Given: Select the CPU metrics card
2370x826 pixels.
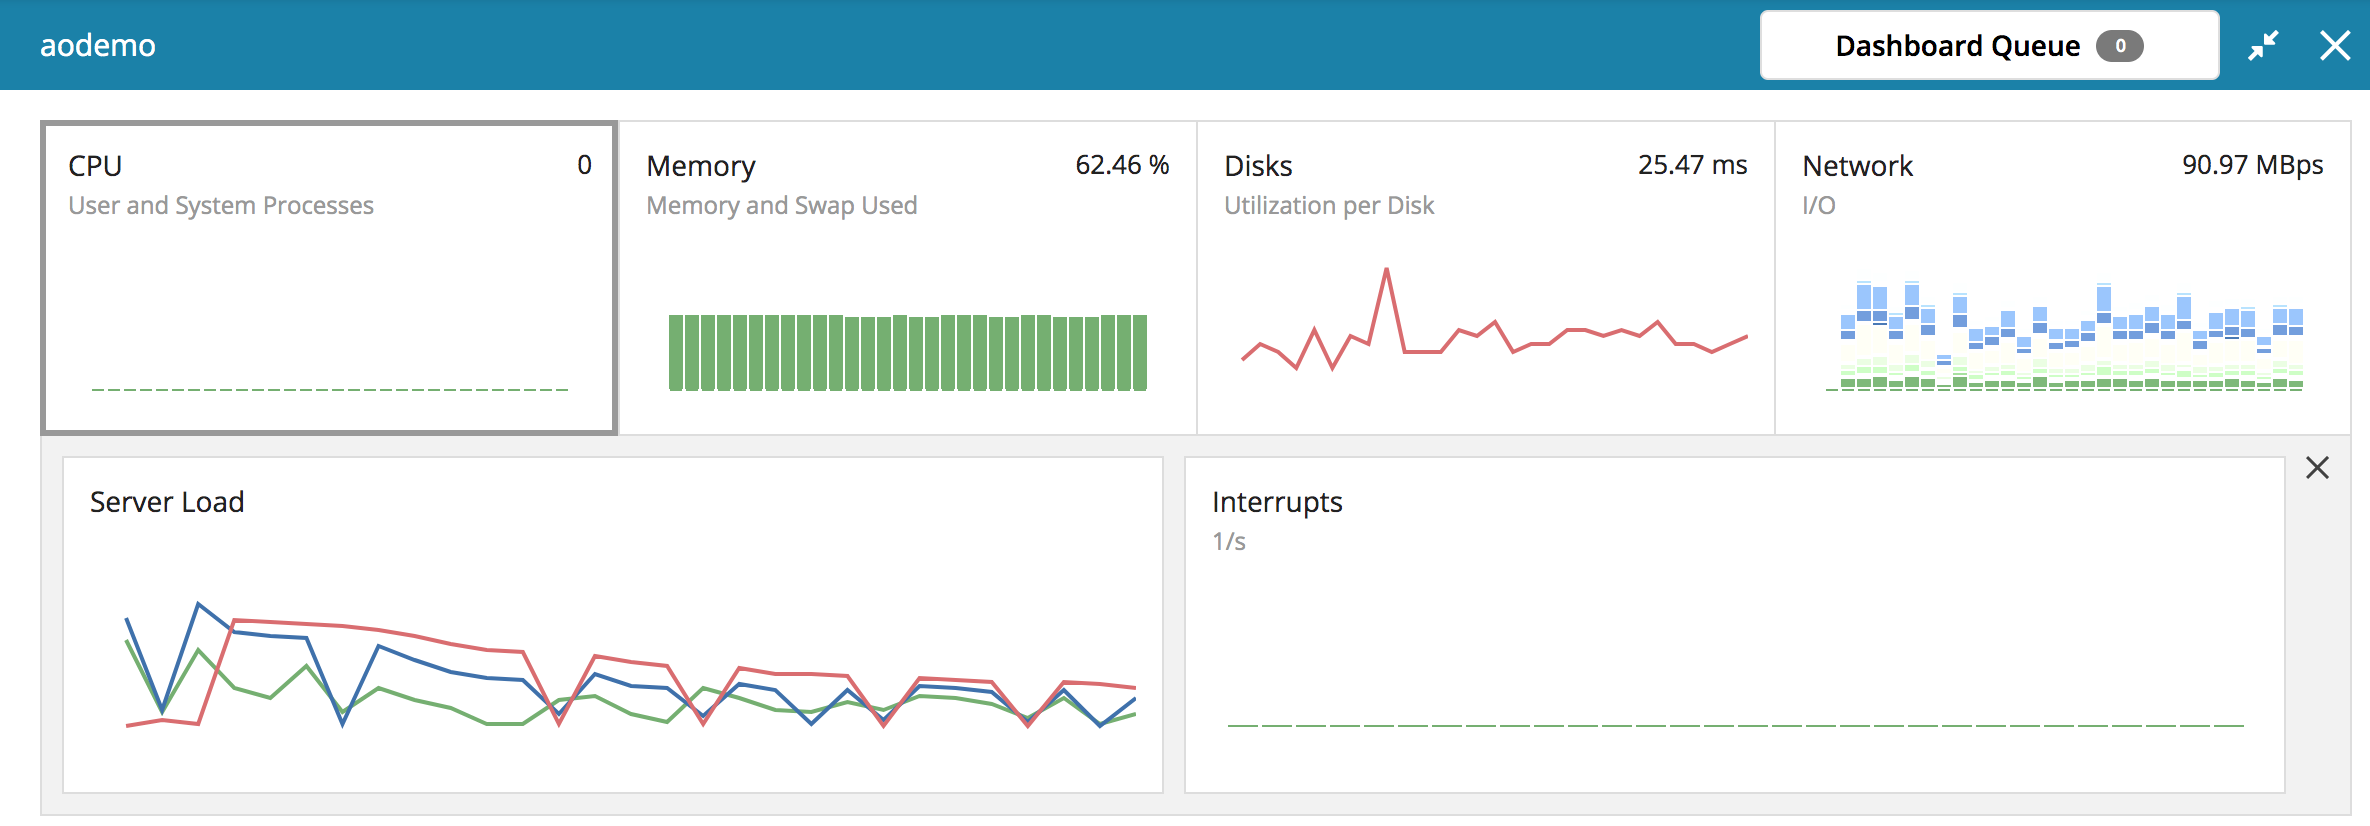Looking at the screenshot, I should pos(329,278).
